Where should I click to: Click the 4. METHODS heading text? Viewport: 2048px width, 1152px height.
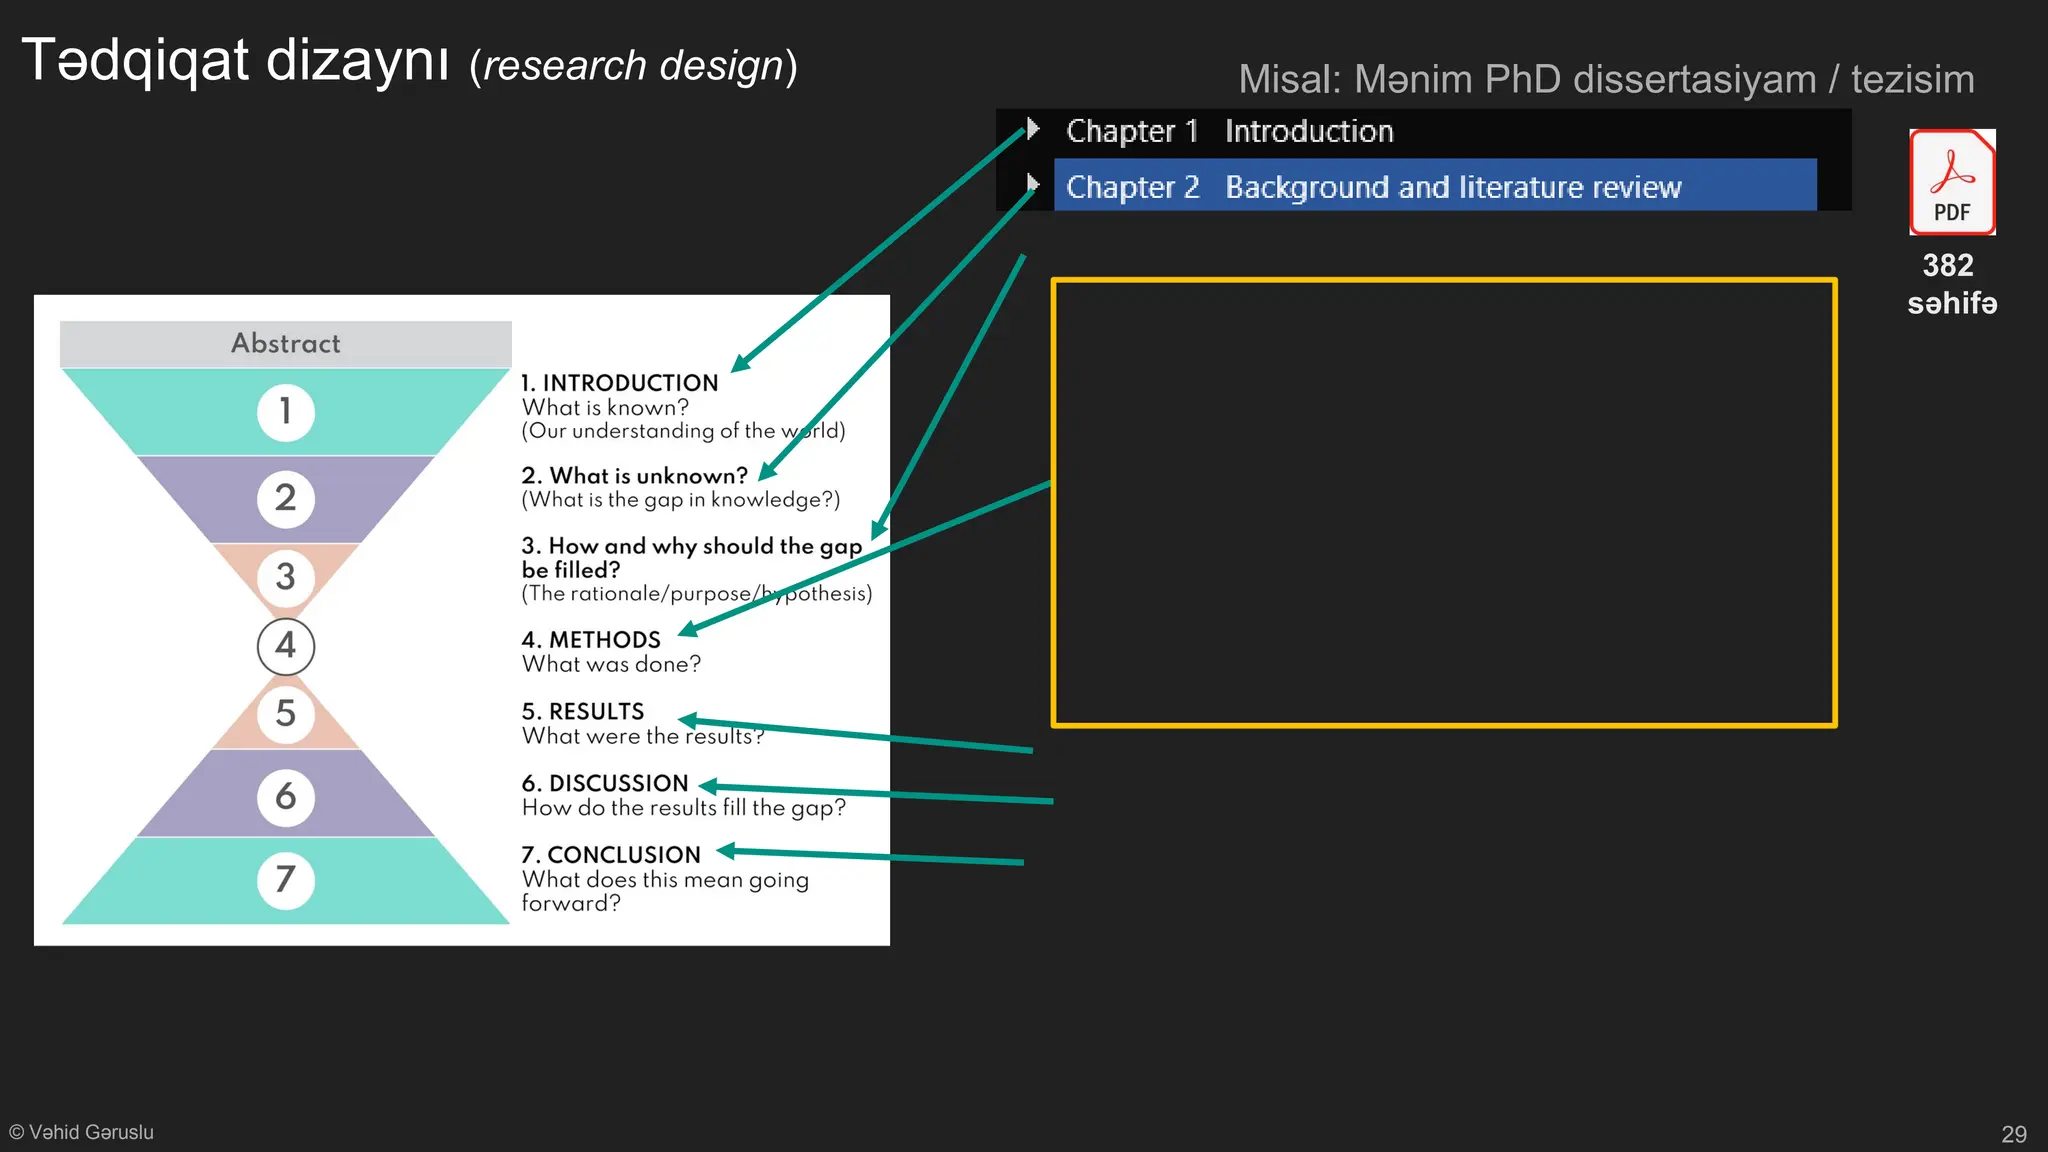(591, 640)
